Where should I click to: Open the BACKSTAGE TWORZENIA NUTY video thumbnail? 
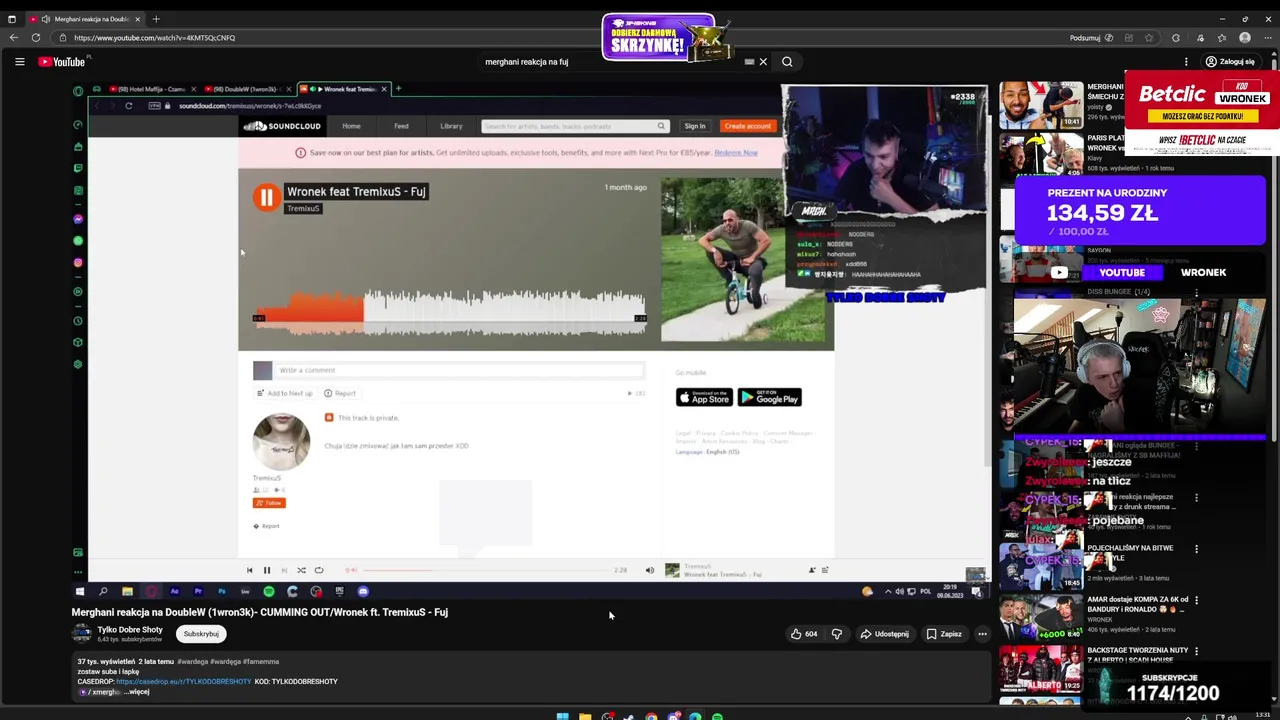point(1041,669)
